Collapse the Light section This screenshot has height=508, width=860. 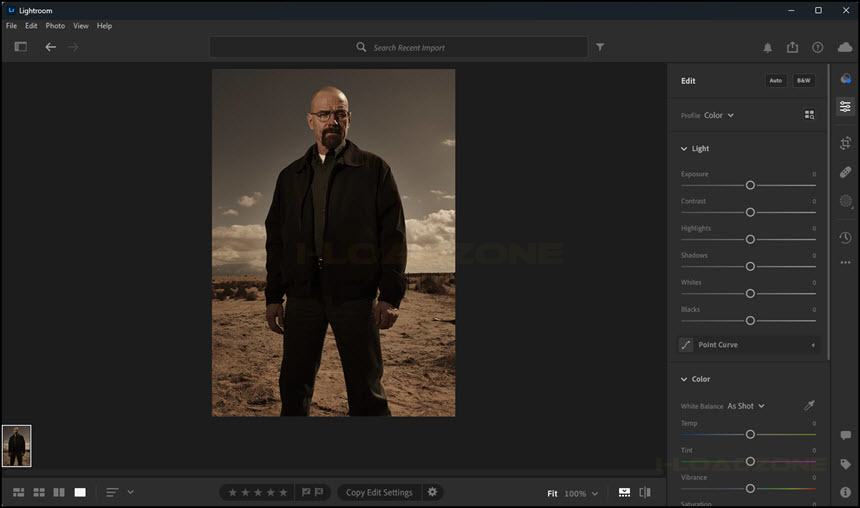click(684, 149)
